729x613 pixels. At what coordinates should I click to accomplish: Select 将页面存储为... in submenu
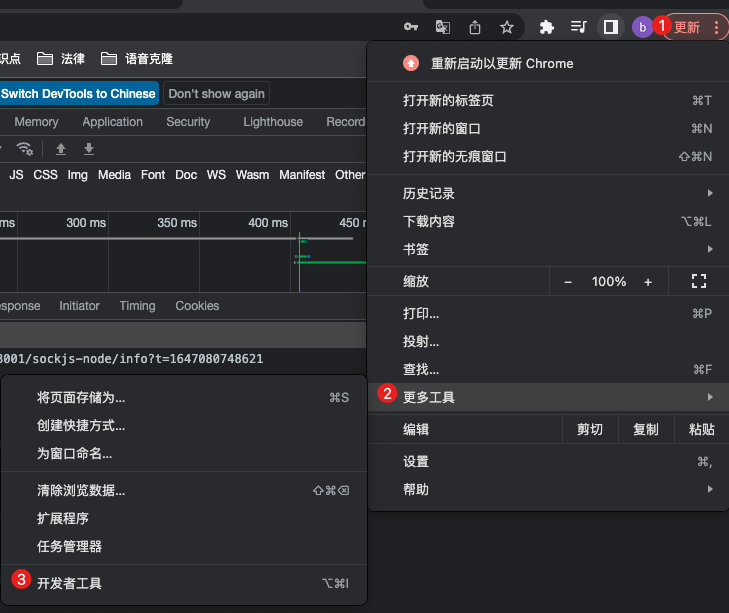[x=184, y=398]
